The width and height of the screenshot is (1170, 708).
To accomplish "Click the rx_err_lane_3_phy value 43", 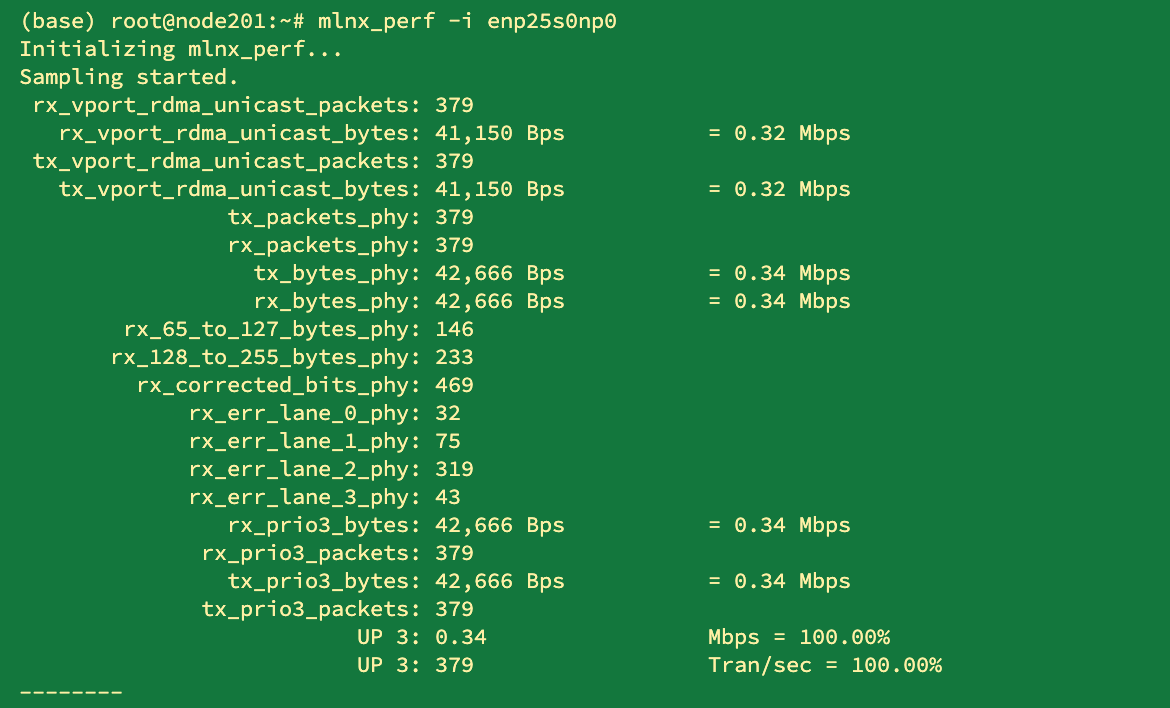I will coord(448,497).
